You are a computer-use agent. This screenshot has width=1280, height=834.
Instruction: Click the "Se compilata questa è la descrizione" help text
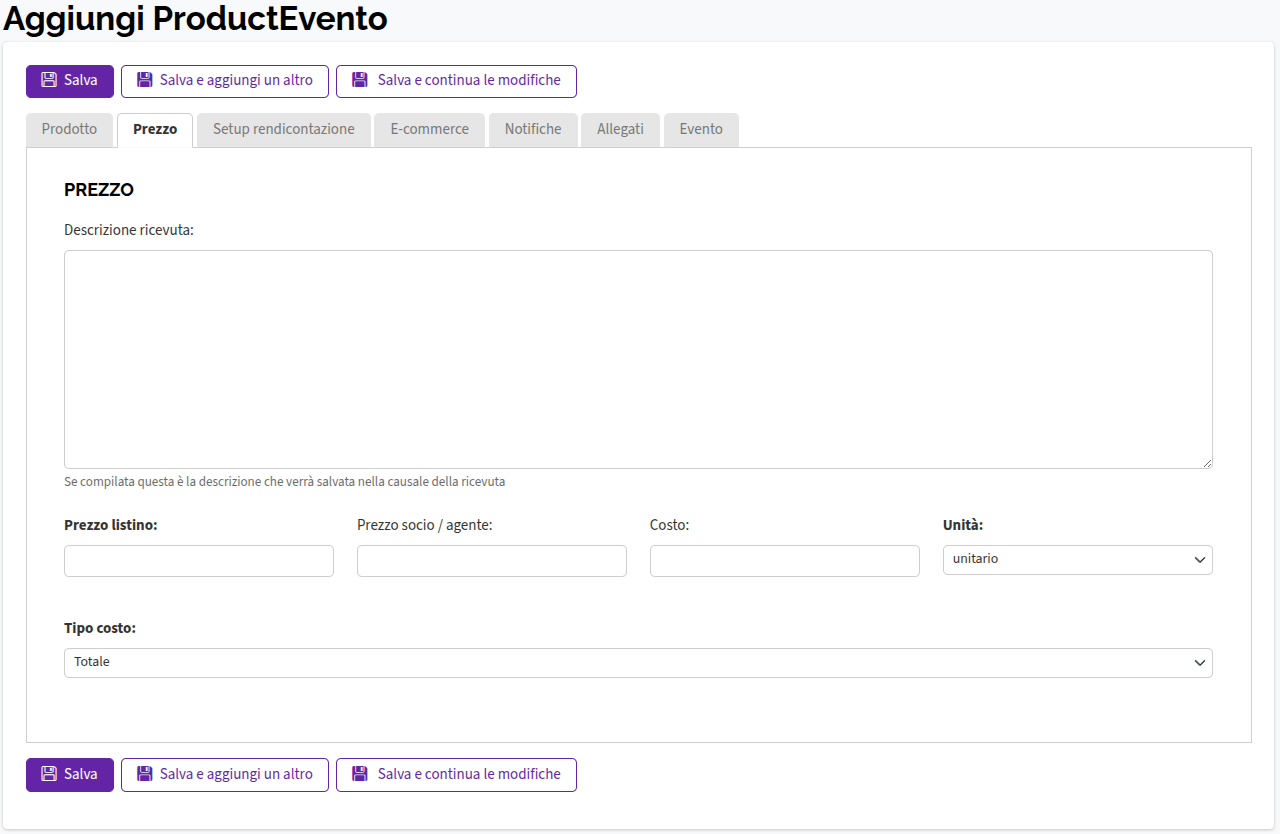[x=285, y=482]
